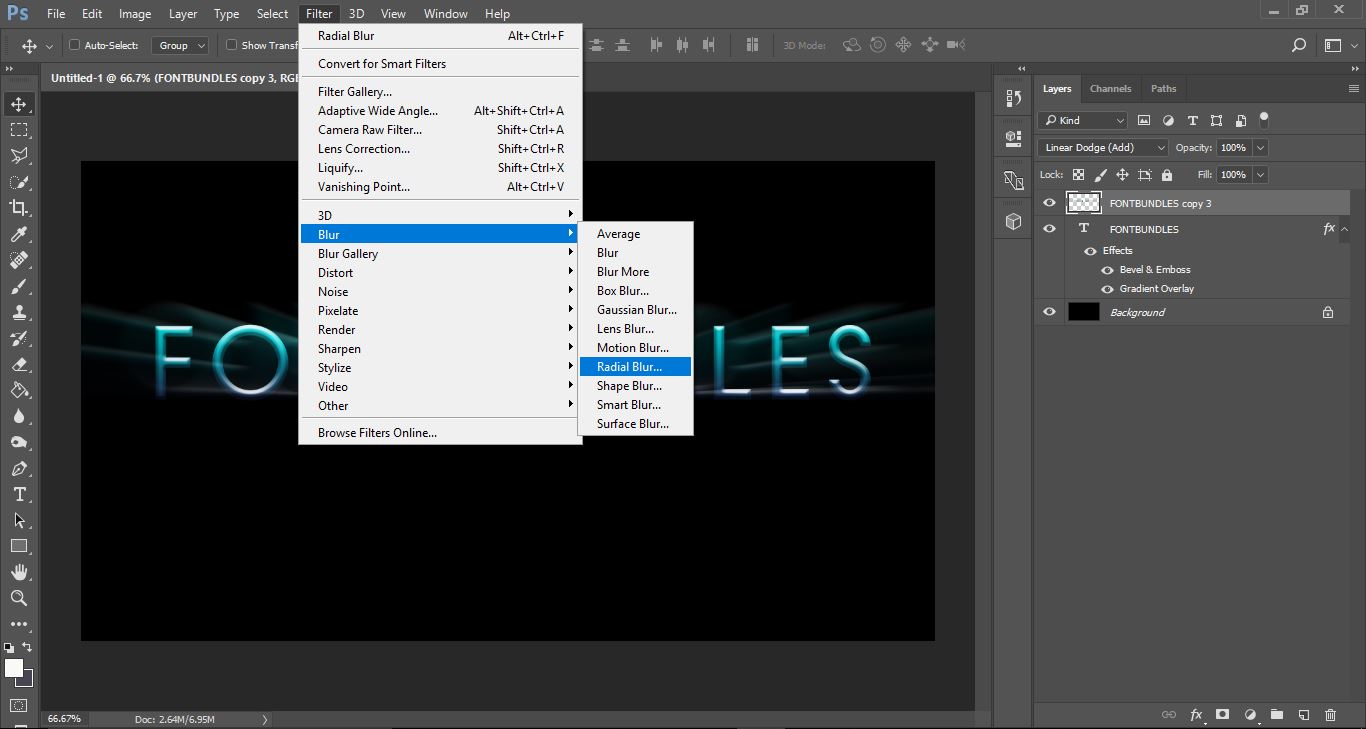Choose Gaussian Blur... from submenu
Image resolution: width=1366 pixels, height=729 pixels.
(635, 310)
